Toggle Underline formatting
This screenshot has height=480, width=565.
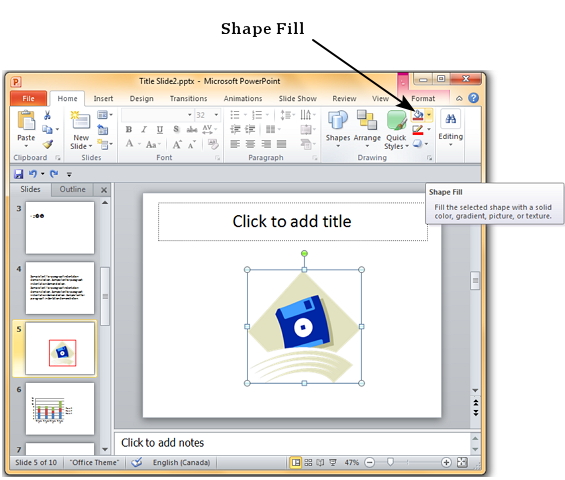click(x=160, y=129)
